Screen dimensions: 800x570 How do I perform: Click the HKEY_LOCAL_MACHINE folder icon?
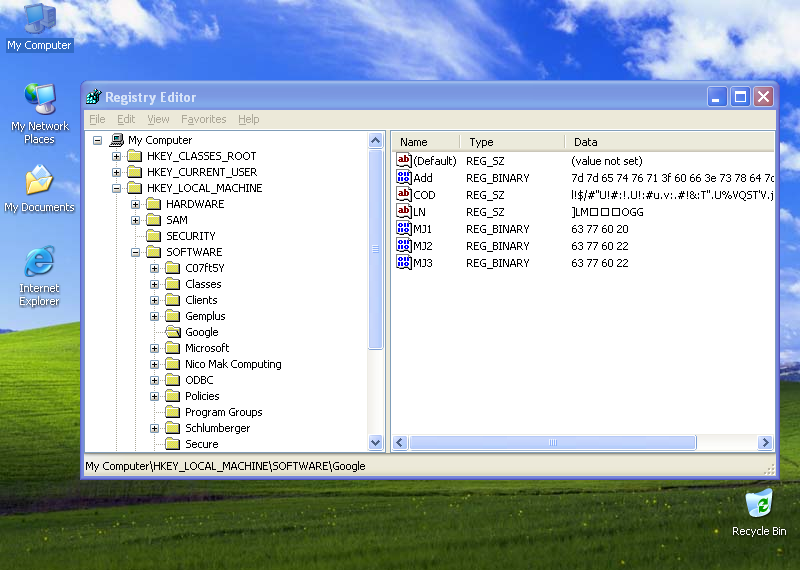pyautogui.click(x=135, y=188)
